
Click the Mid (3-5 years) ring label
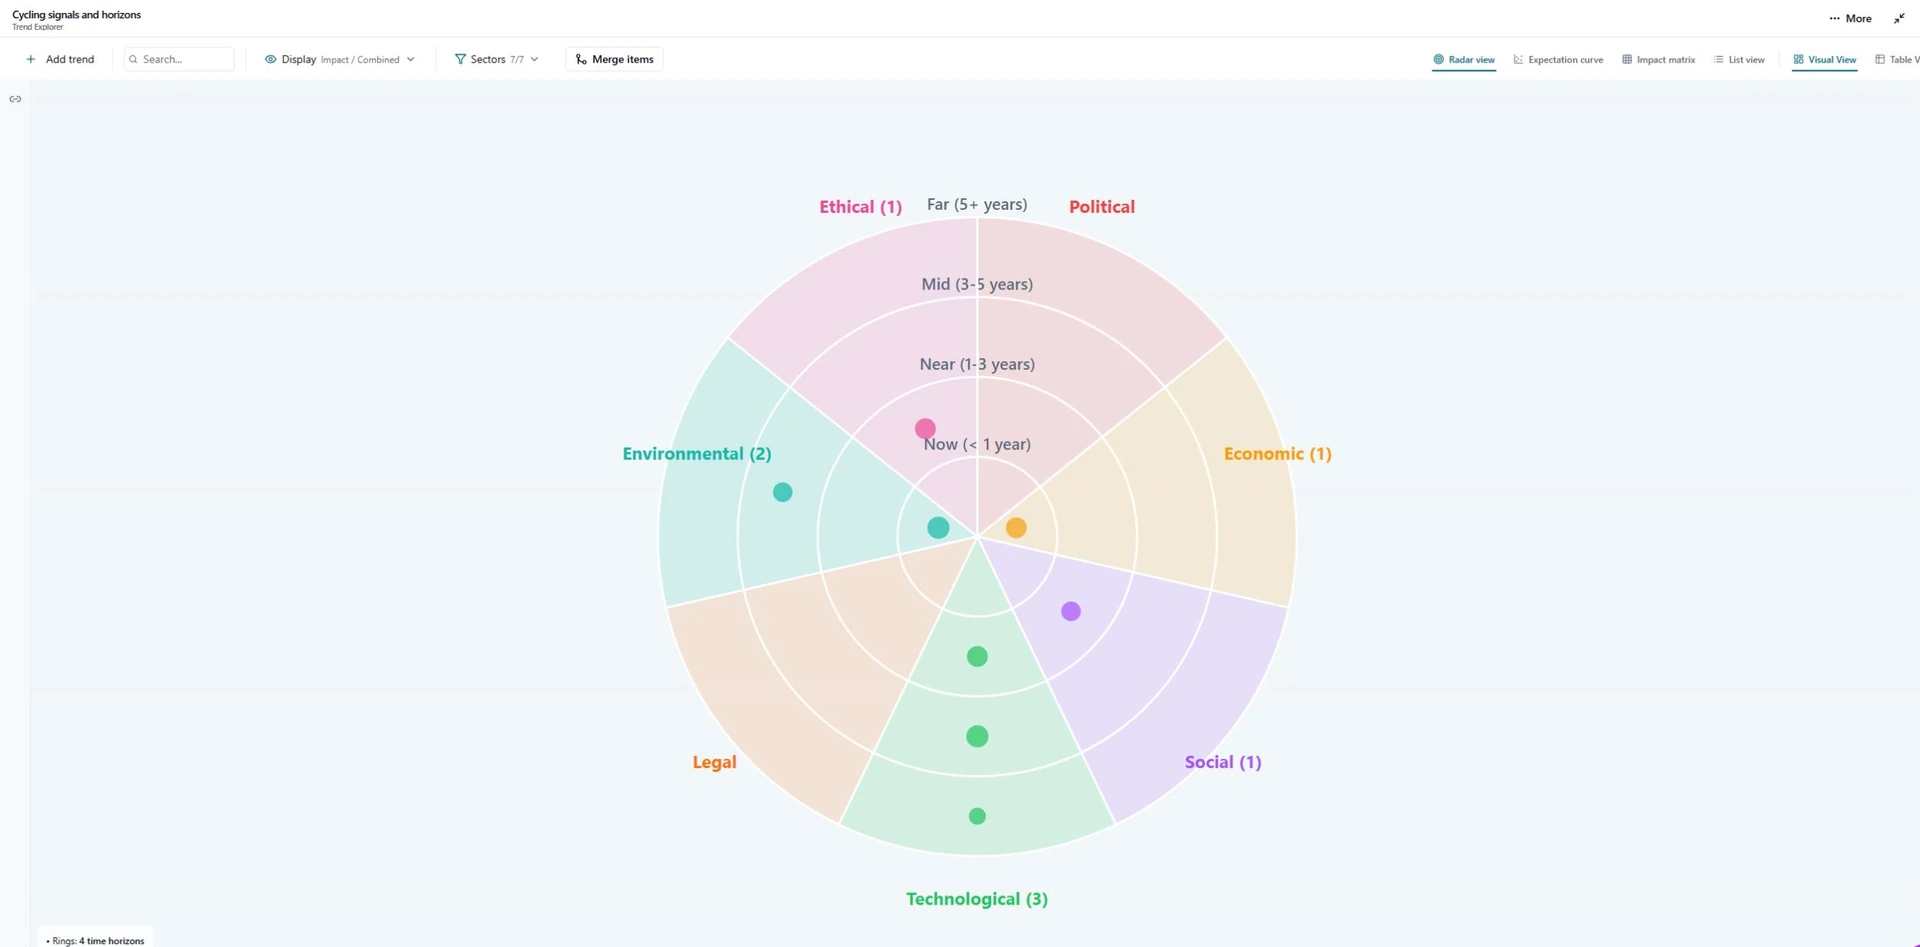pyautogui.click(x=977, y=284)
